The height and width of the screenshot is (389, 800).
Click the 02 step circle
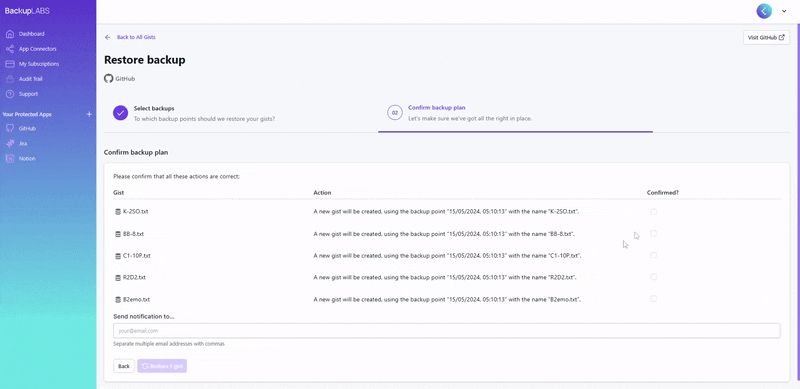pyautogui.click(x=394, y=113)
